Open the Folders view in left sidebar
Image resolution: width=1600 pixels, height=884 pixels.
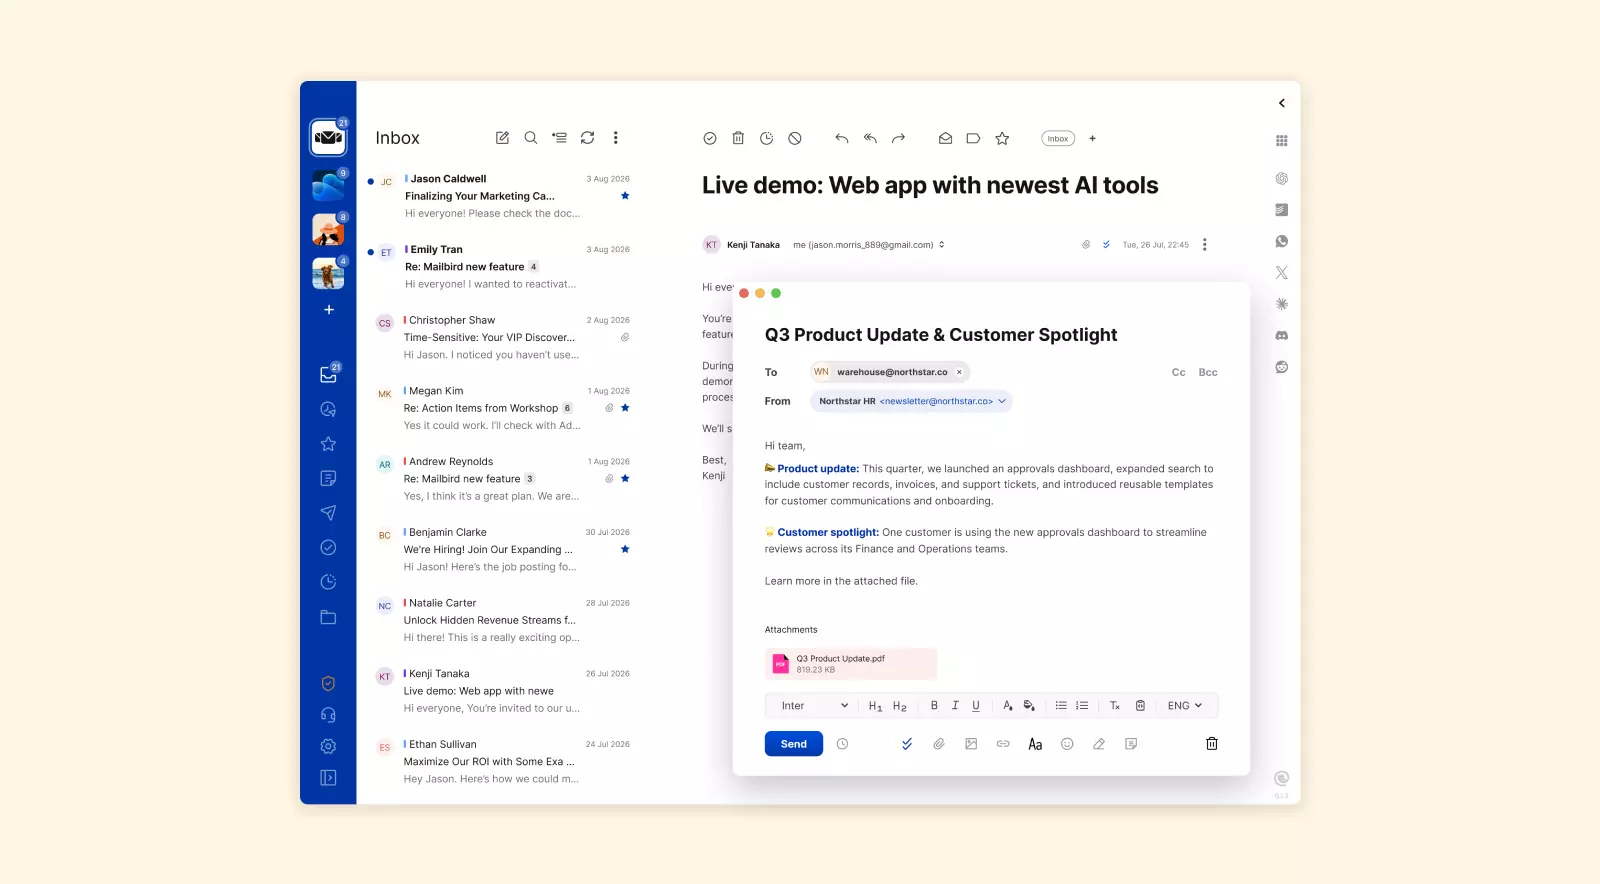coord(328,617)
